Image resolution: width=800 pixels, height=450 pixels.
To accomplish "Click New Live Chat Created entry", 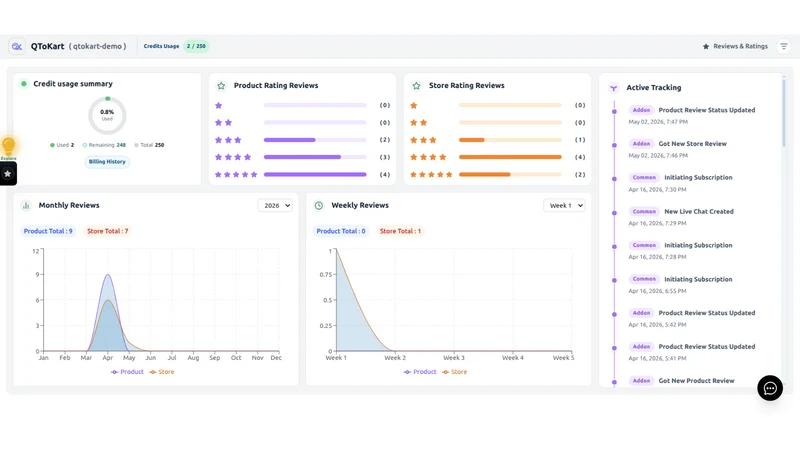I will (698, 212).
